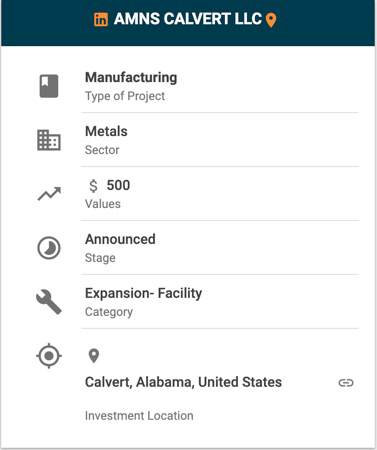This screenshot has height=450, width=377.
Task: Select the Announced stage text
Action: click(120, 239)
